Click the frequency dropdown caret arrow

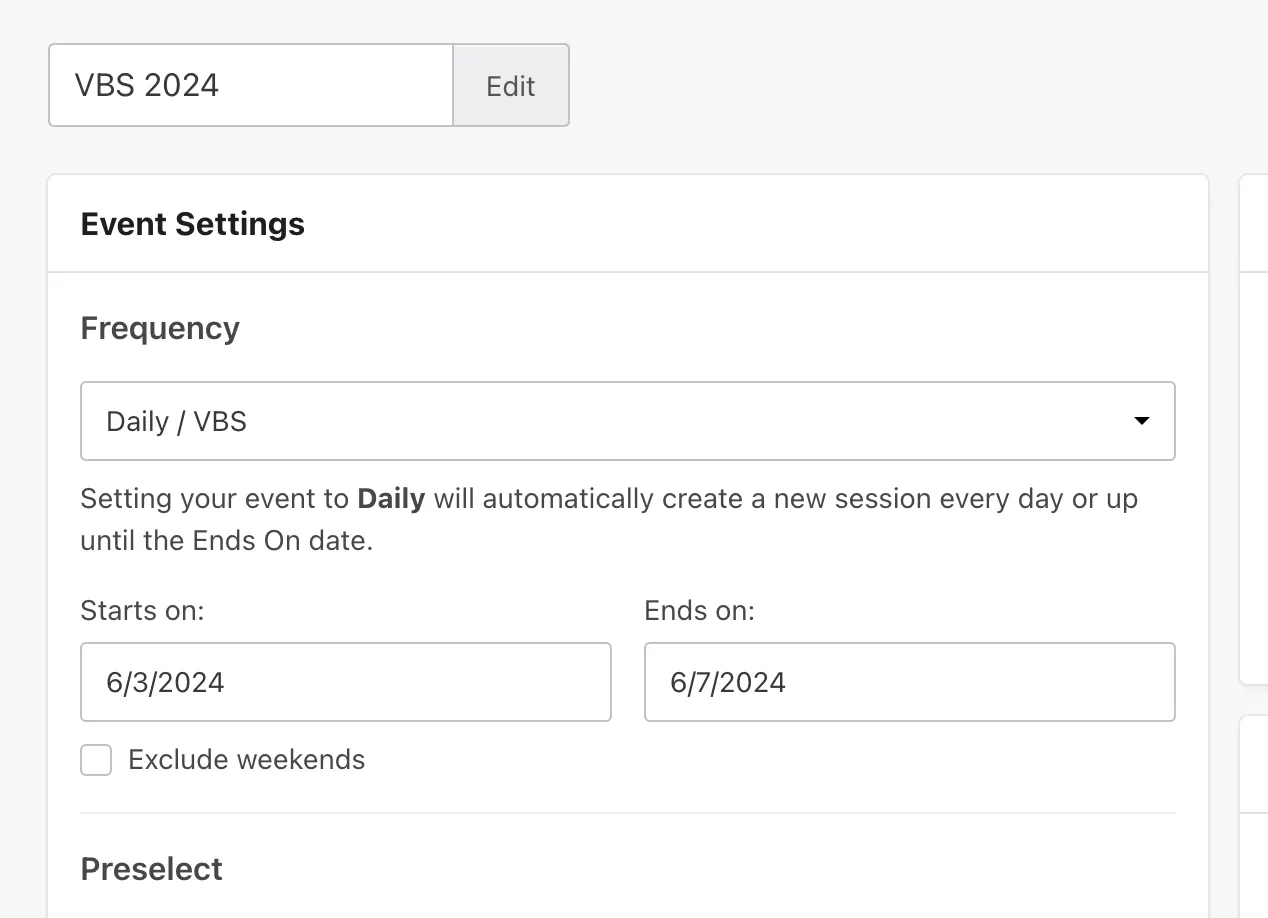point(1141,421)
